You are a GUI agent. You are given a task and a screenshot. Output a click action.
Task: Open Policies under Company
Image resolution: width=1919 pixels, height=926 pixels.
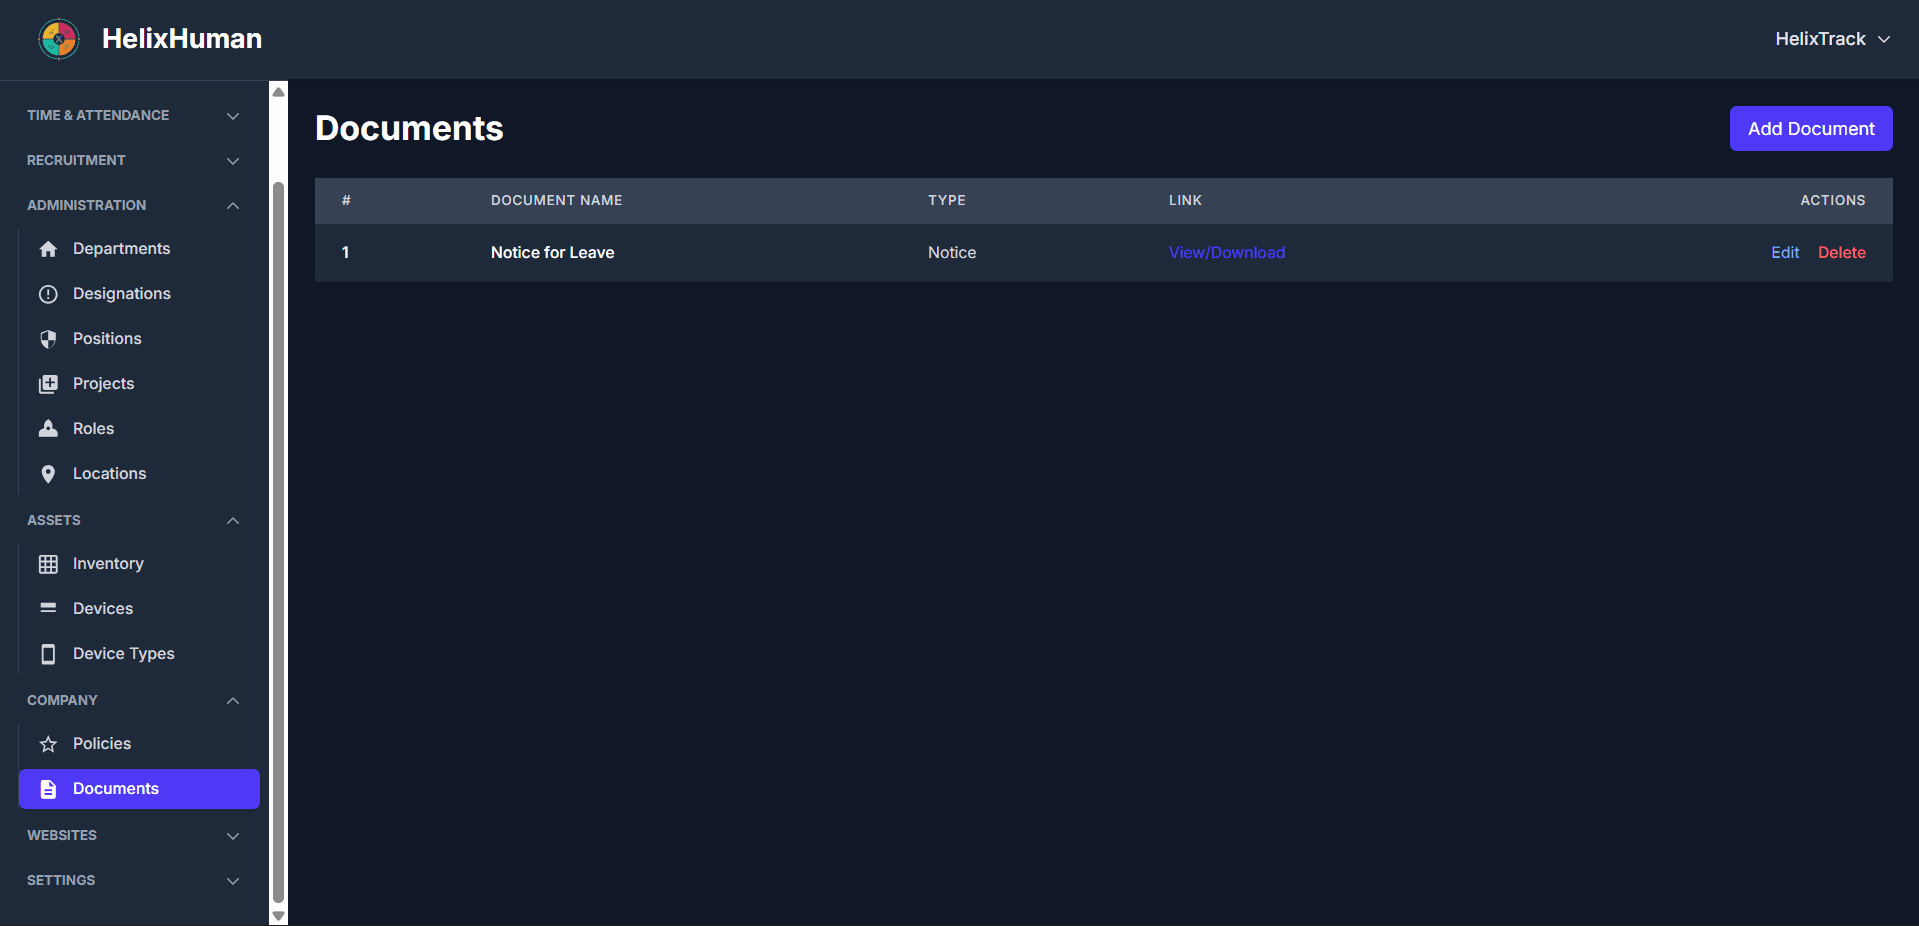point(139,744)
